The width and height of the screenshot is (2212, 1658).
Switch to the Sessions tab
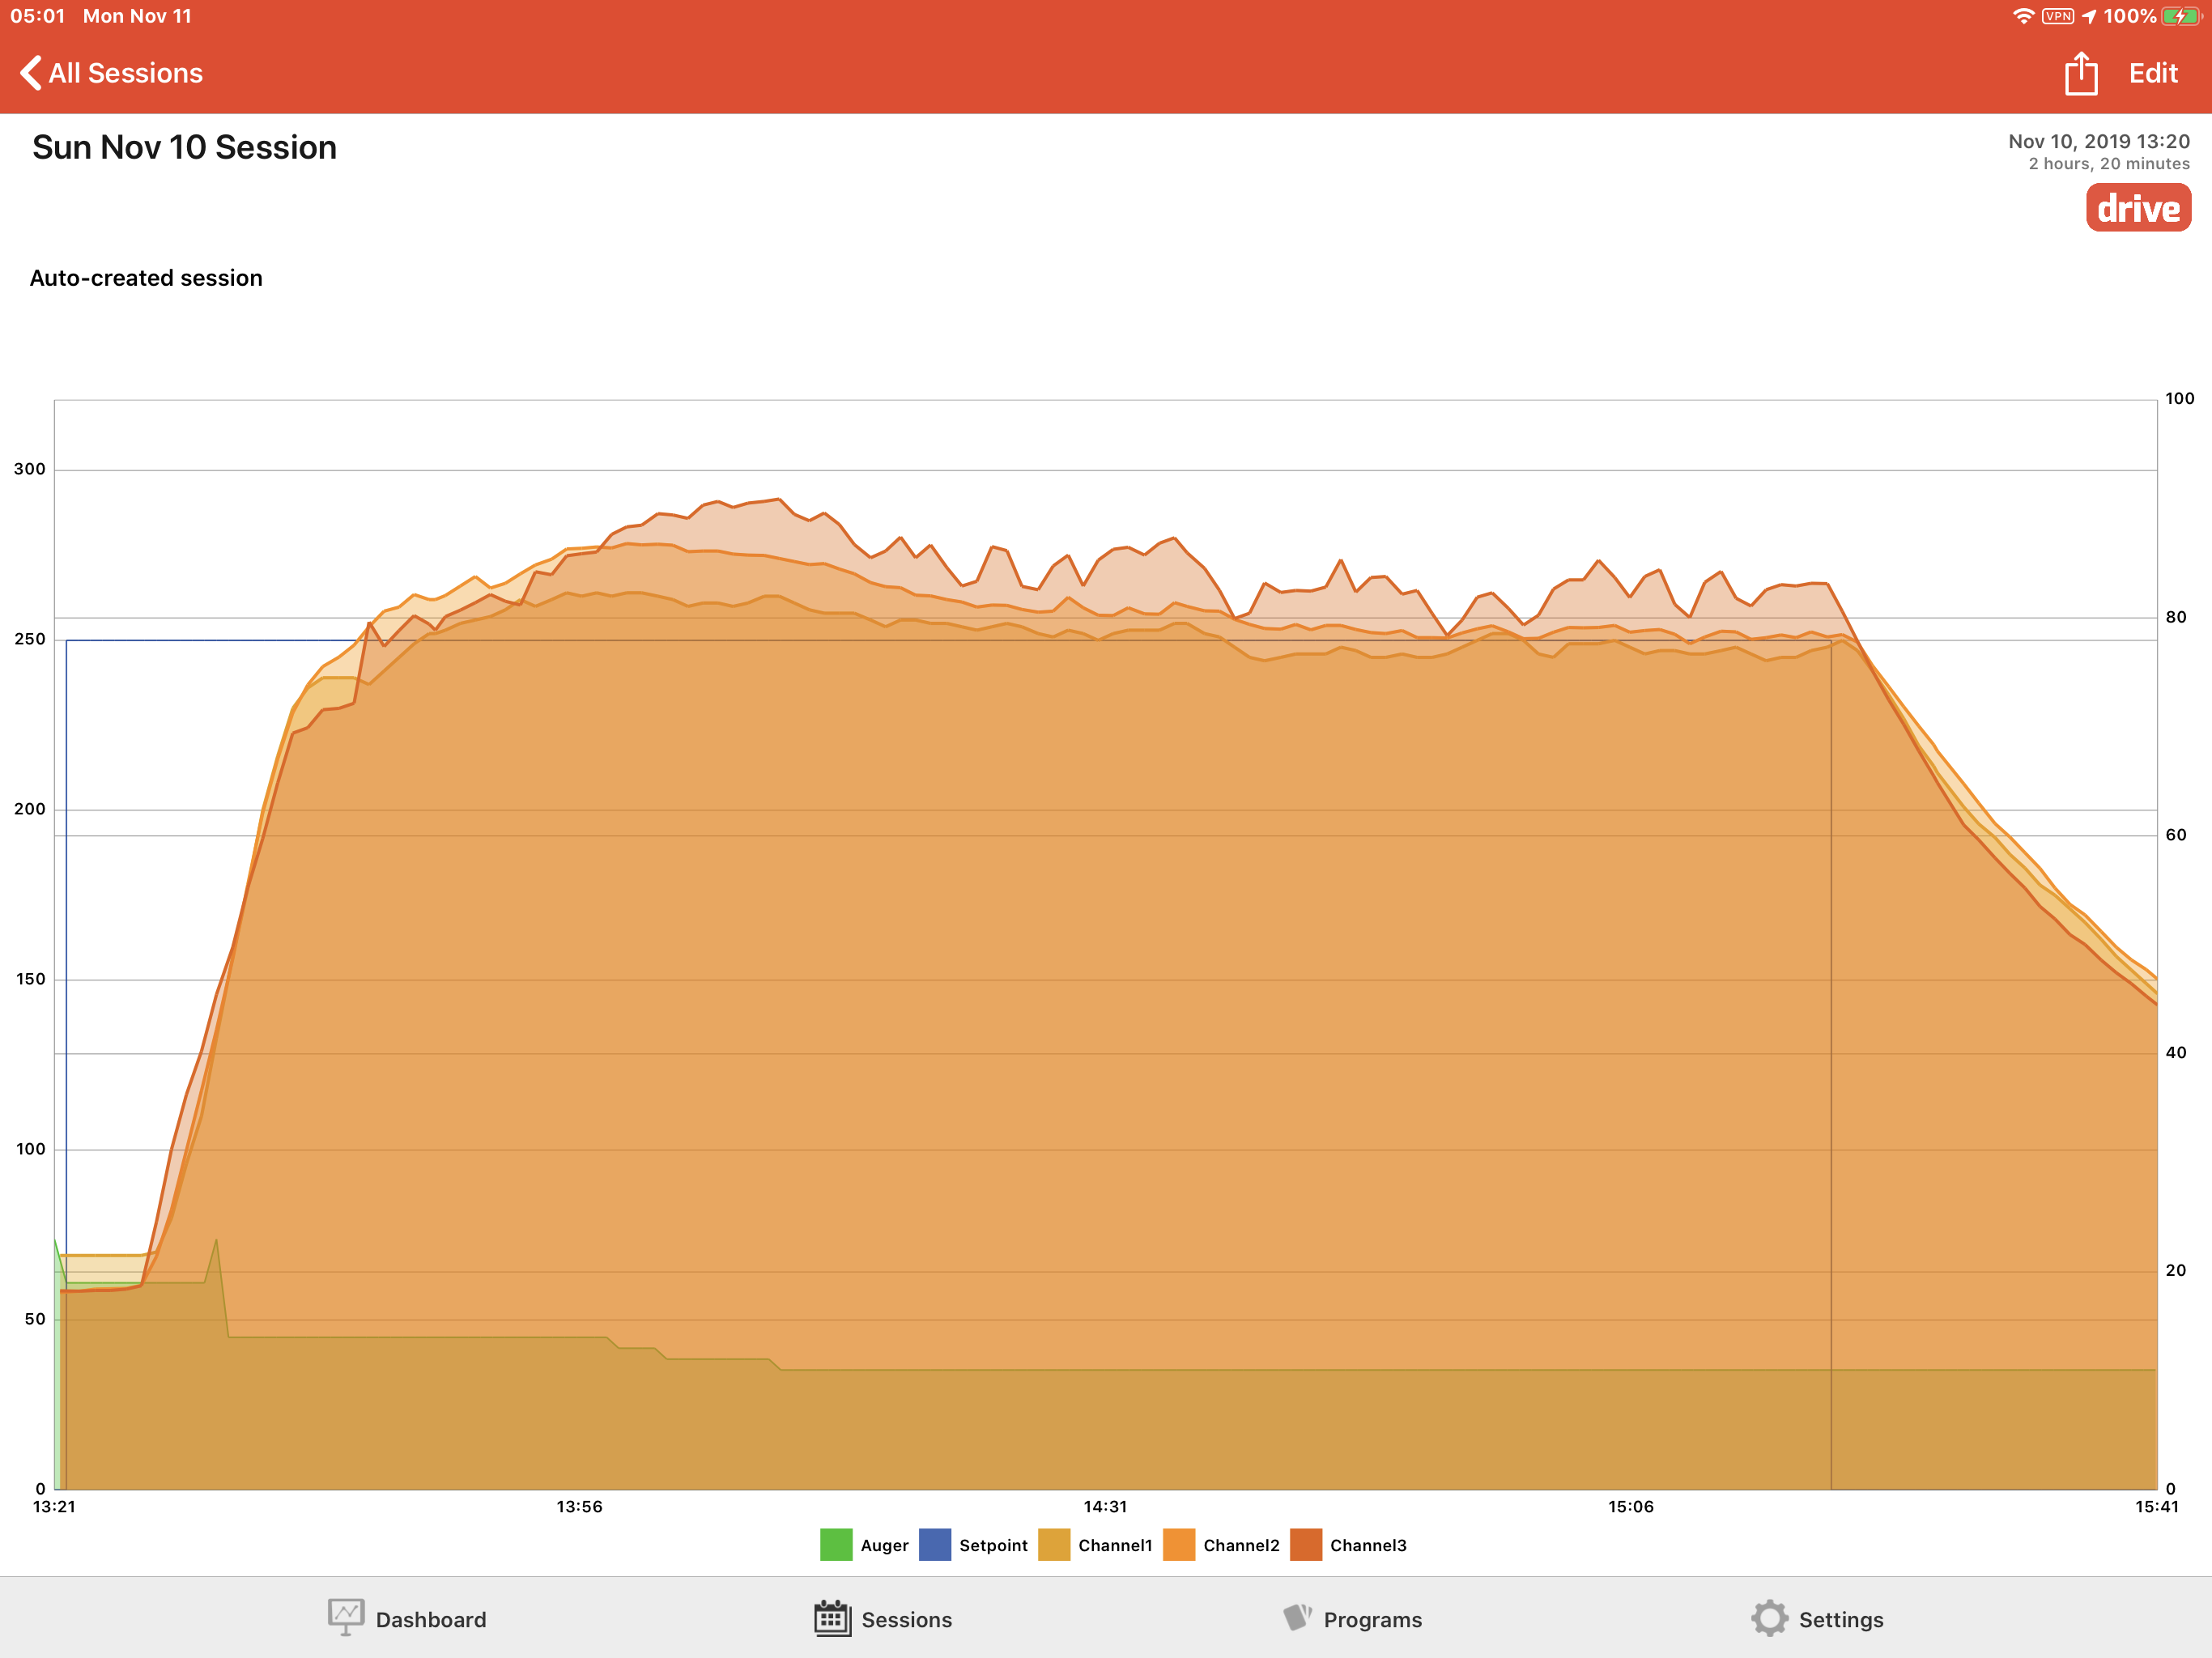(905, 1619)
